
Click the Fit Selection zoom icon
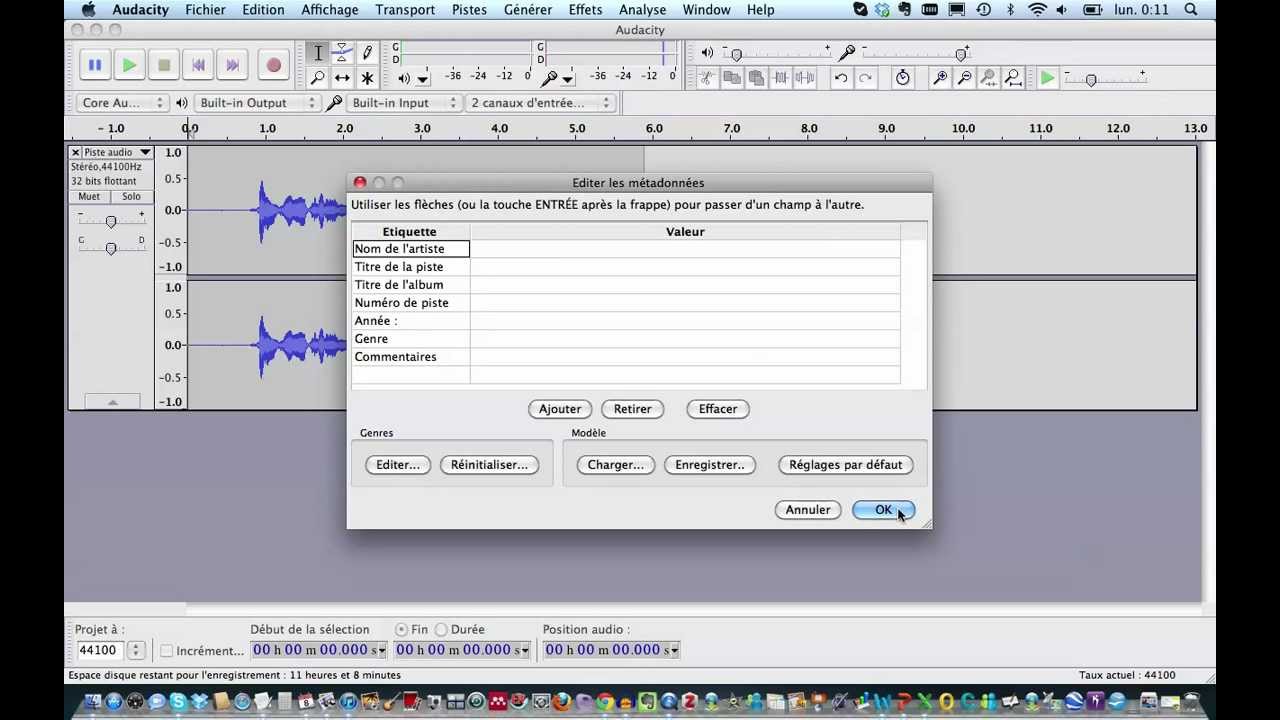pyautogui.click(x=989, y=77)
